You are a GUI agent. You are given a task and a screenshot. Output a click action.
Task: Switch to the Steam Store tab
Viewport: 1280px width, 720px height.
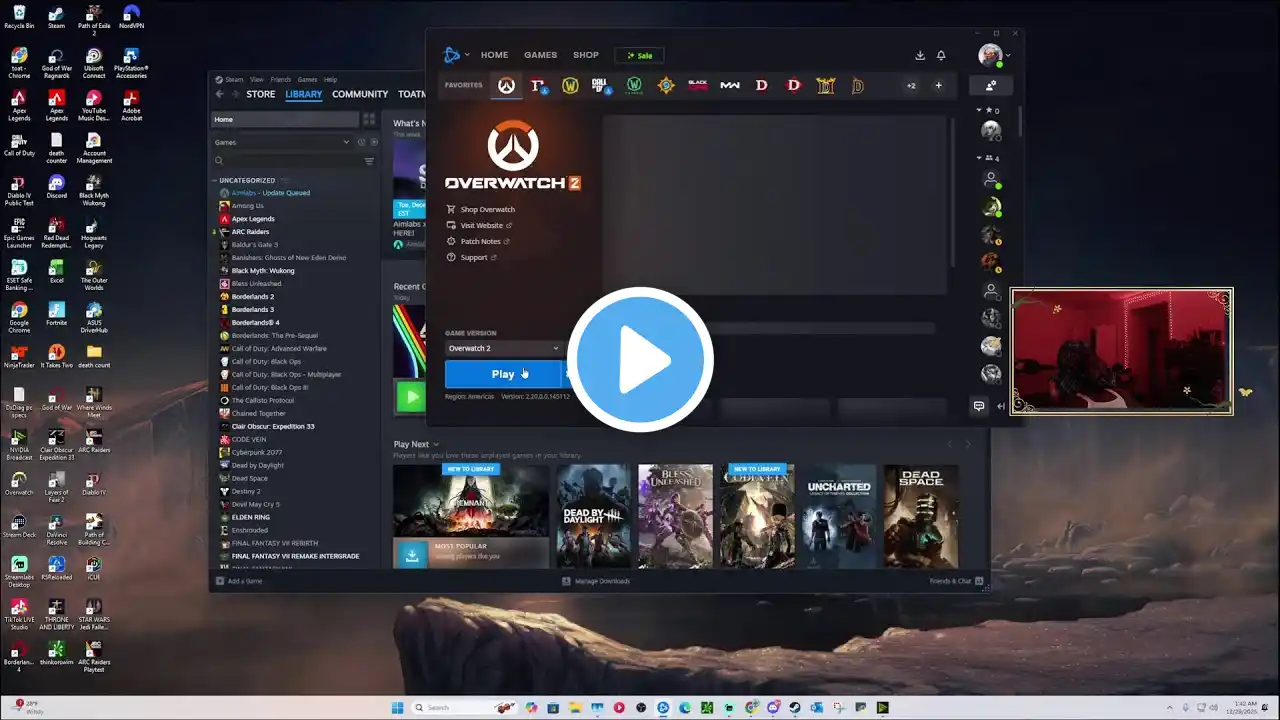pyautogui.click(x=261, y=94)
